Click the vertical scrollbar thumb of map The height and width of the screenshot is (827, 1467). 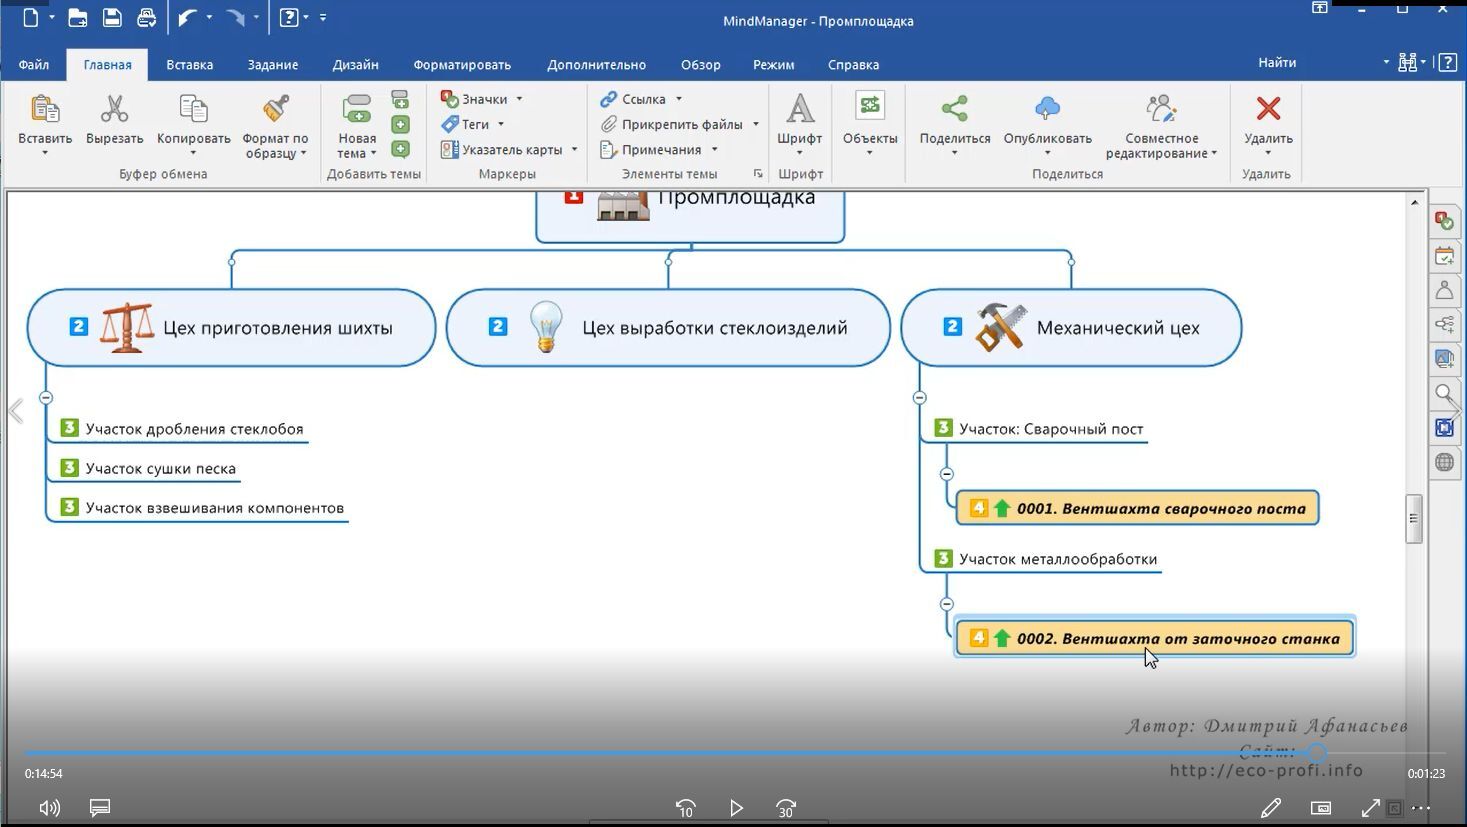(x=1414, y=519)
